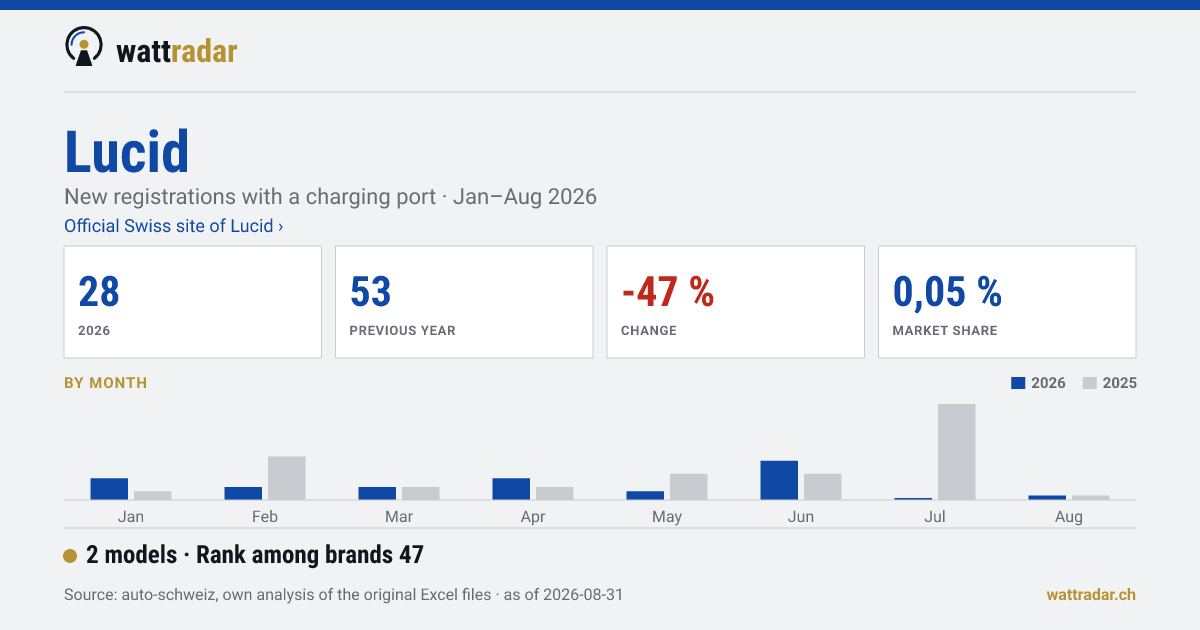Click the blue 2026 bar for Apr

coord(511,489)
